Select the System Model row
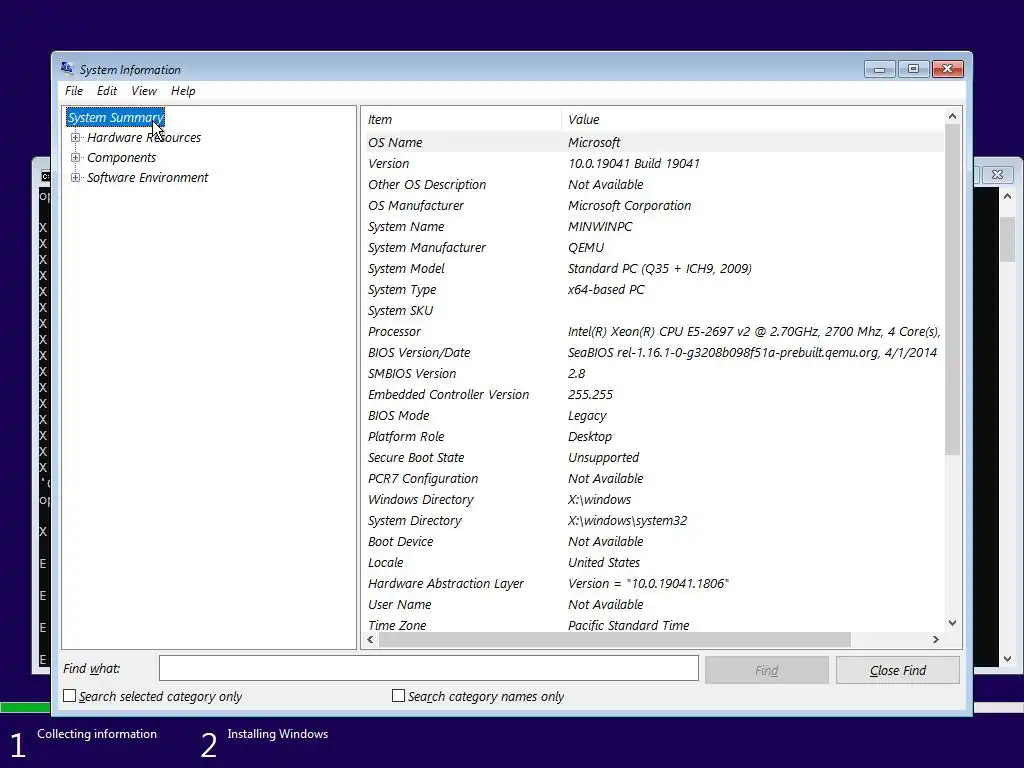The image size is (1024, 768). point(652,268)
